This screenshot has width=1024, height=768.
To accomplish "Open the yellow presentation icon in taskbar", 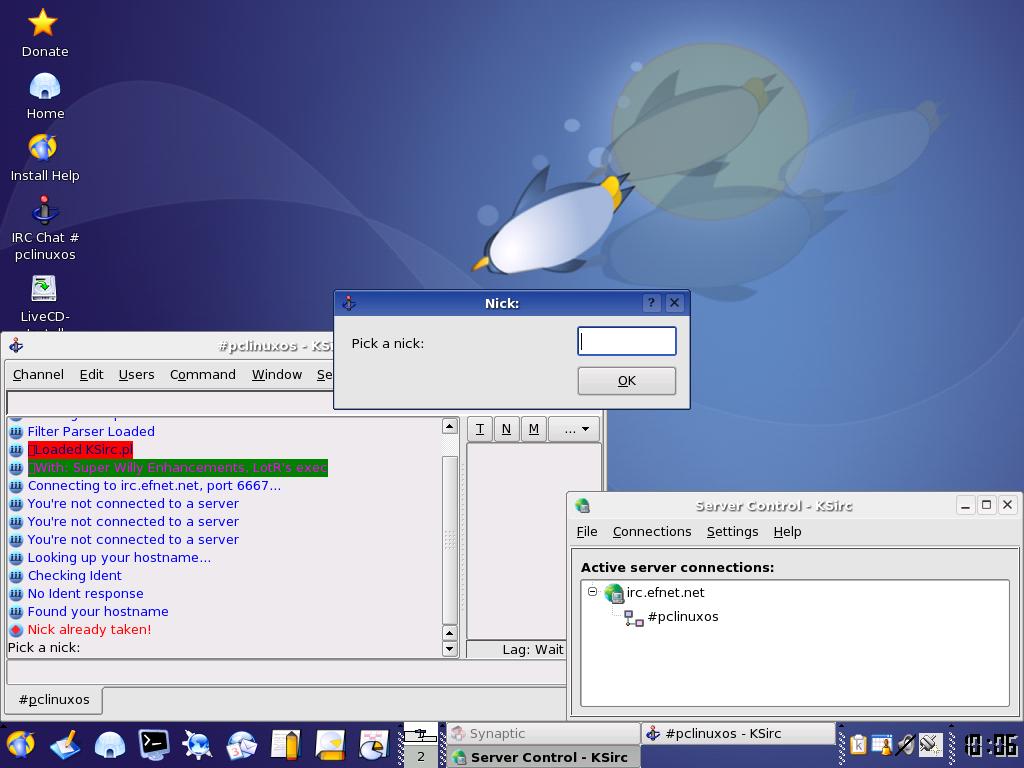I will click(330, 744).
